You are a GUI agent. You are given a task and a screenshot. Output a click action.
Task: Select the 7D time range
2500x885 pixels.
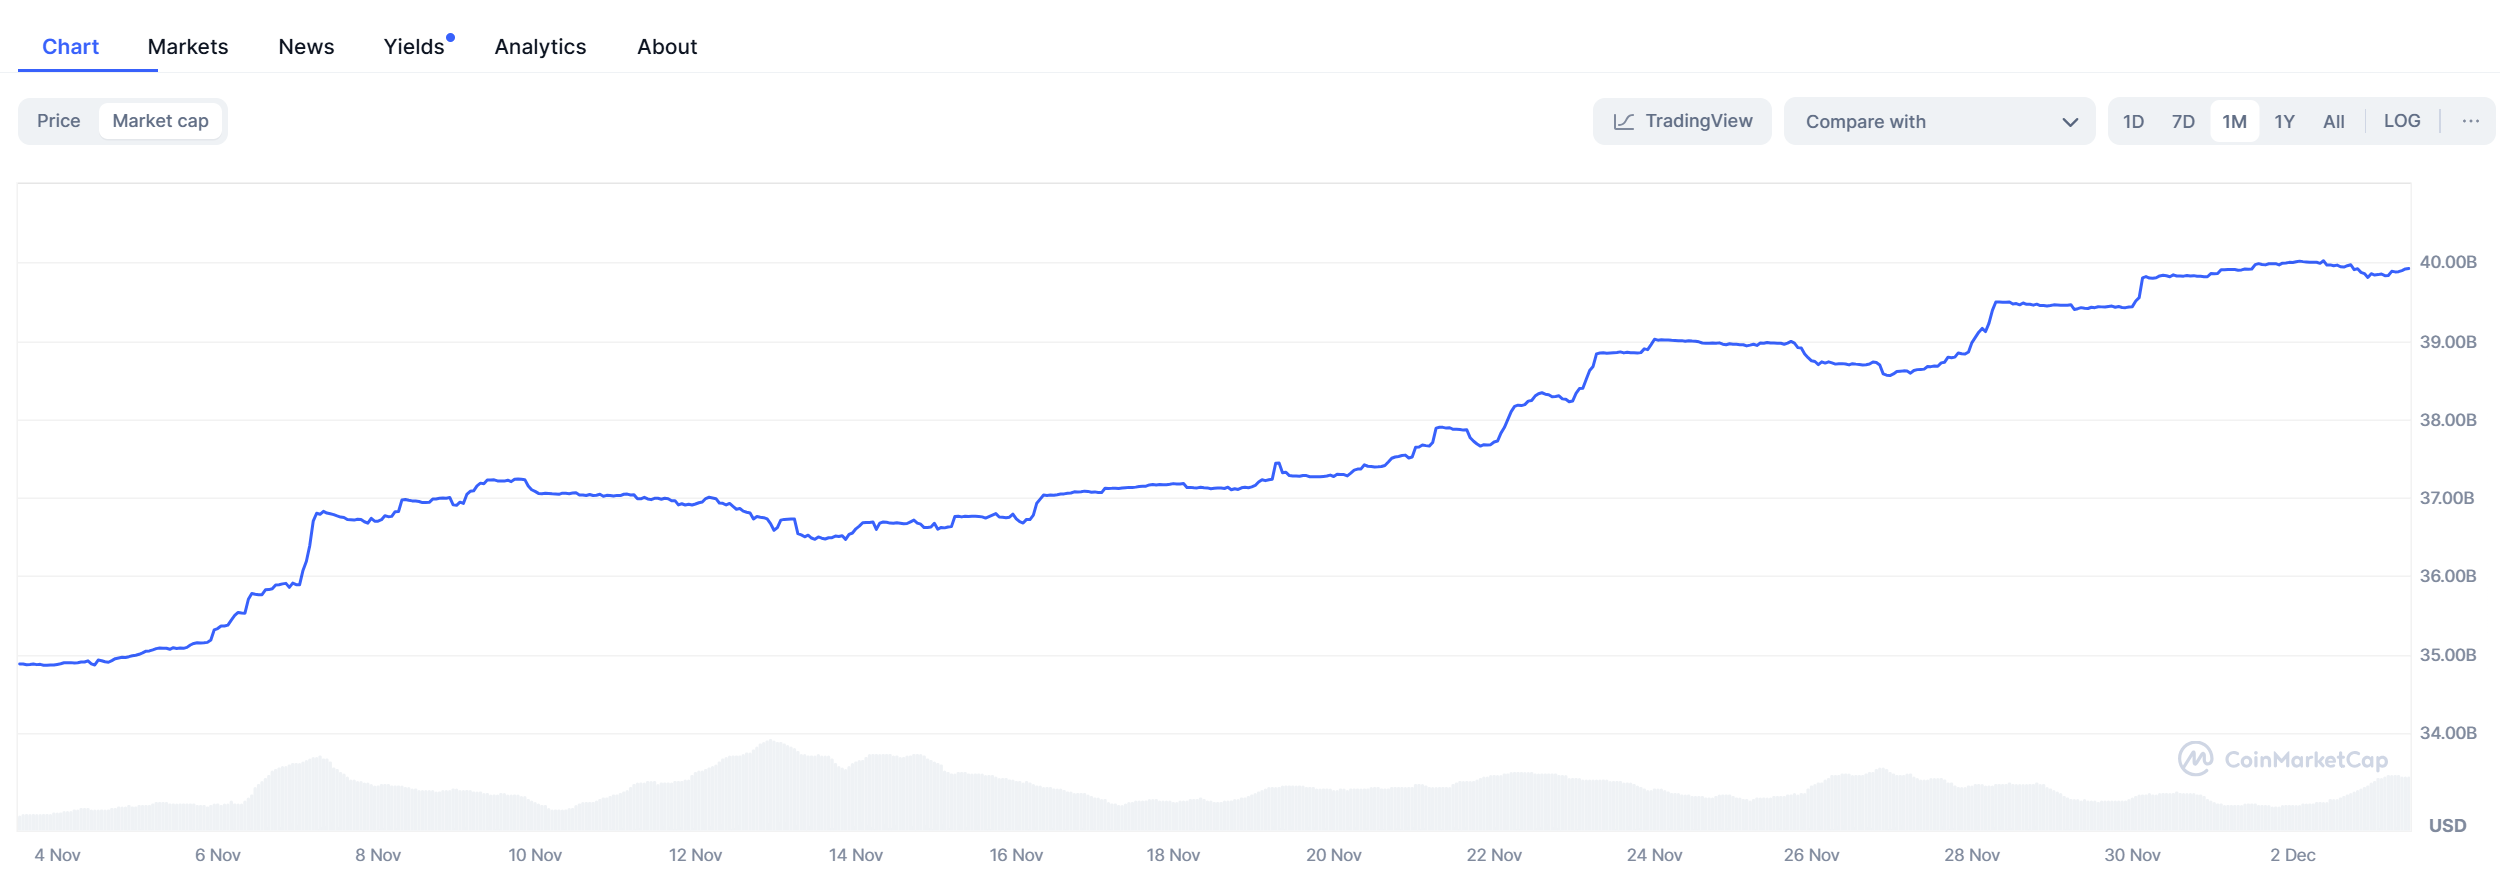tap(2183, 121)
